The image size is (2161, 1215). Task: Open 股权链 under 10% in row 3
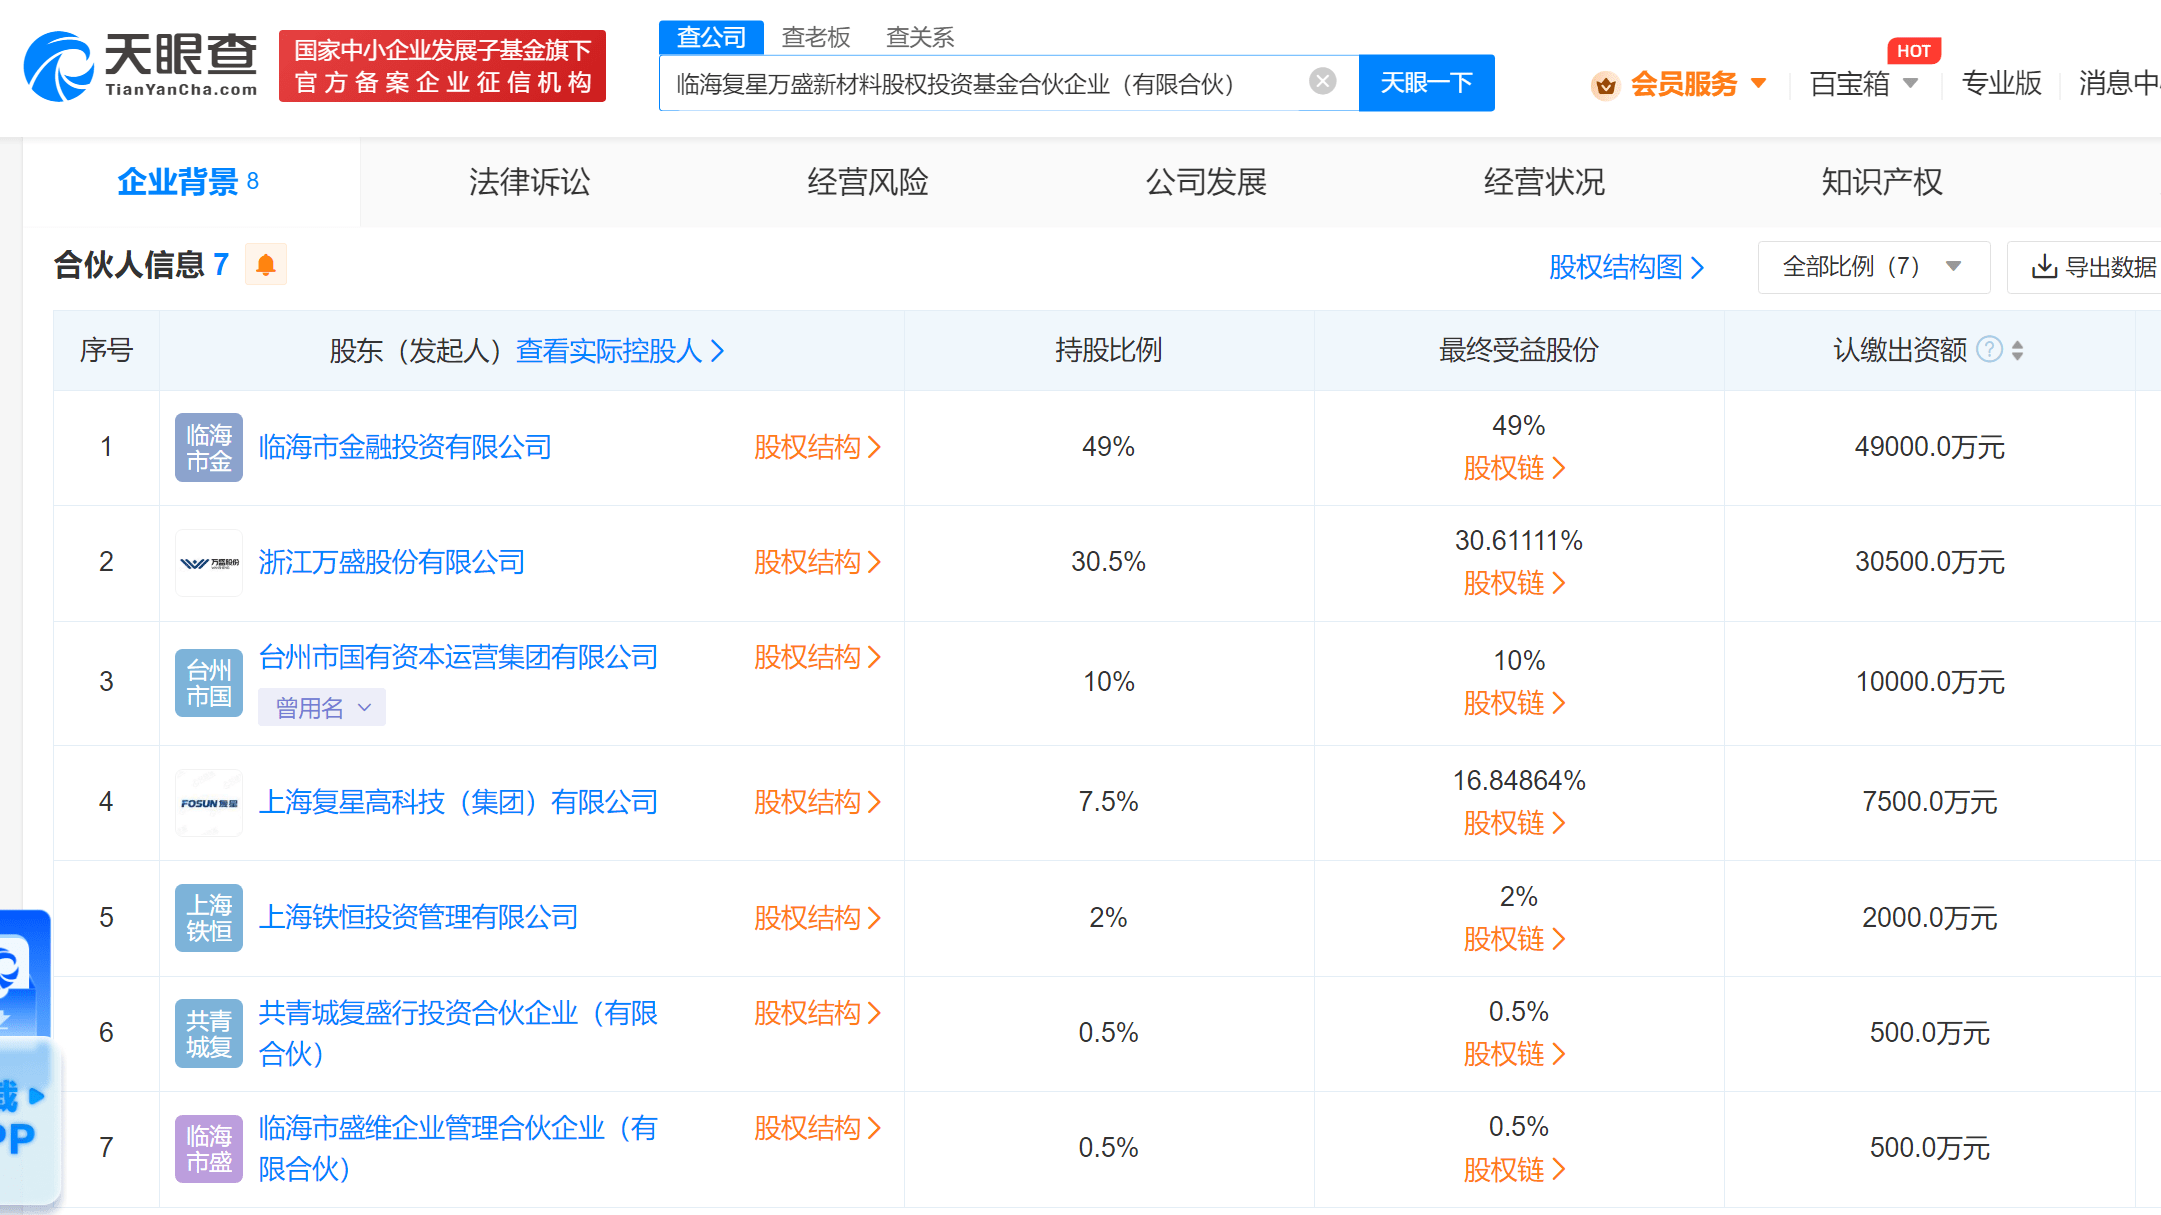coord(1514,703)
